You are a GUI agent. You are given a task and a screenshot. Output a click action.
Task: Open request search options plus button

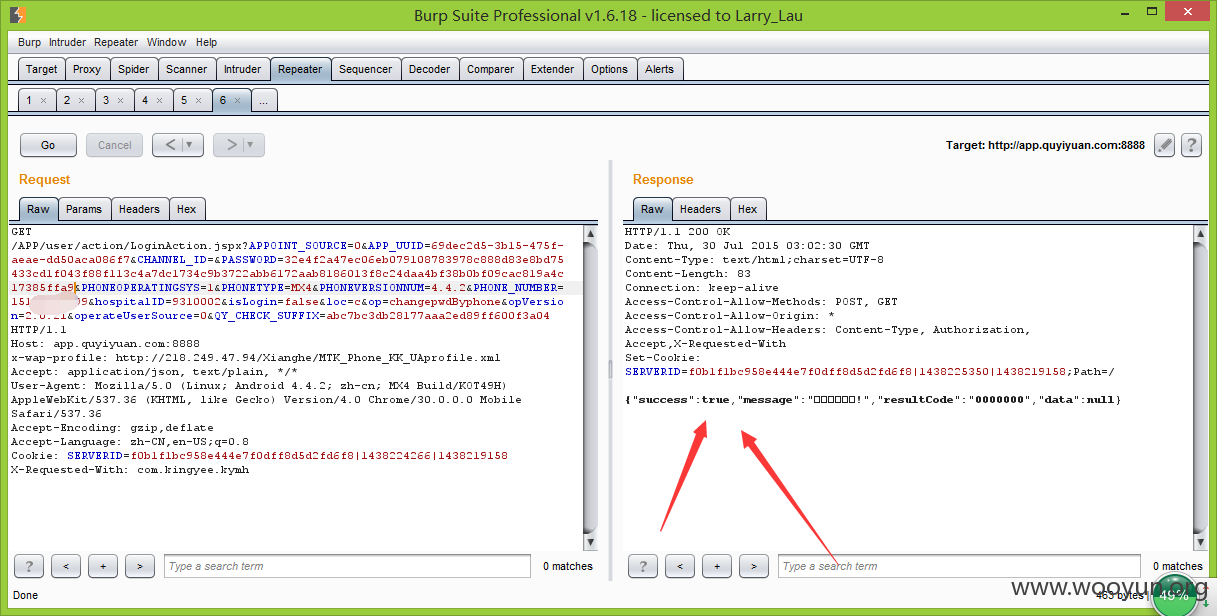103,566
